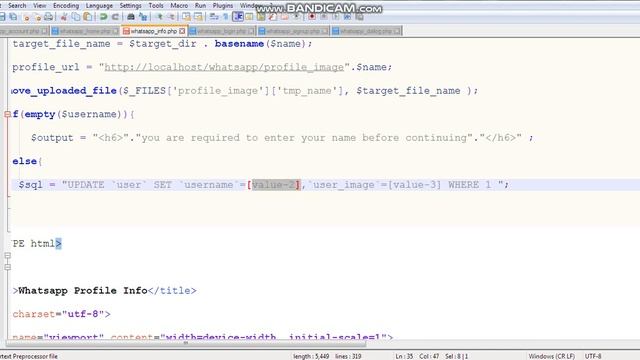Switch to the whatsapp_home.php tab
The image size is (640, 360).
coord(84,31)
